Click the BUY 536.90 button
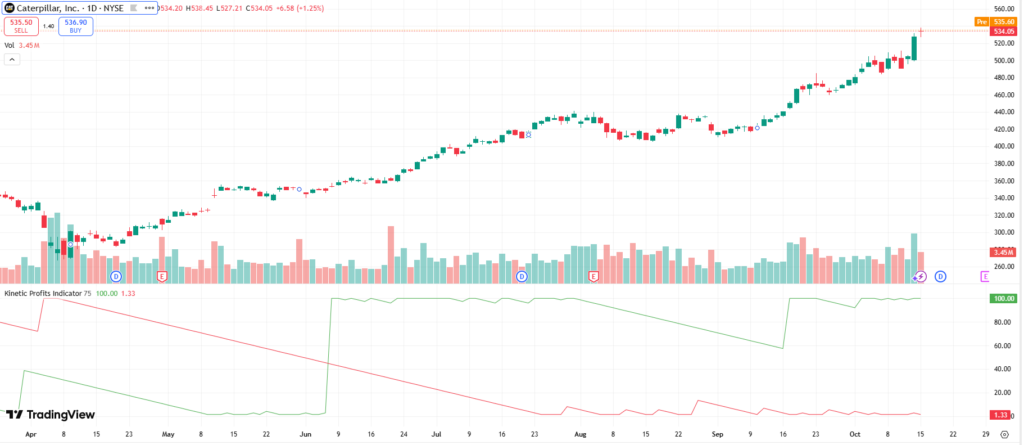Screen dimensions: 1024x445 [x=75, y=25]
